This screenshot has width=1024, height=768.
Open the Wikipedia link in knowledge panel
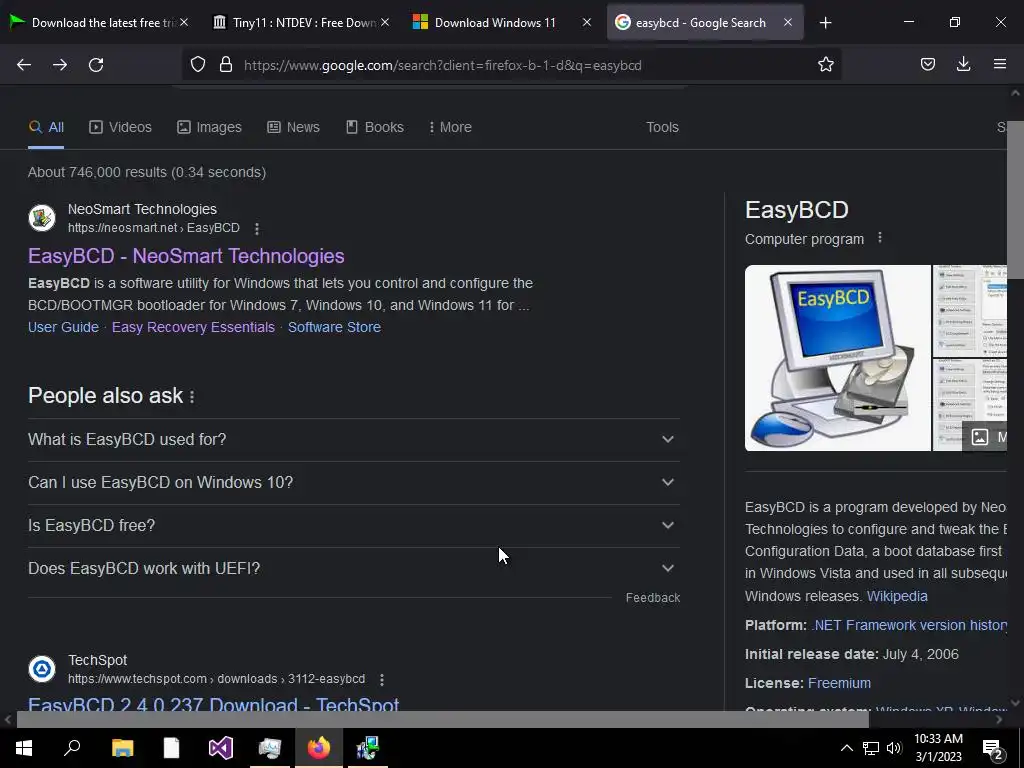coord(897,596)
